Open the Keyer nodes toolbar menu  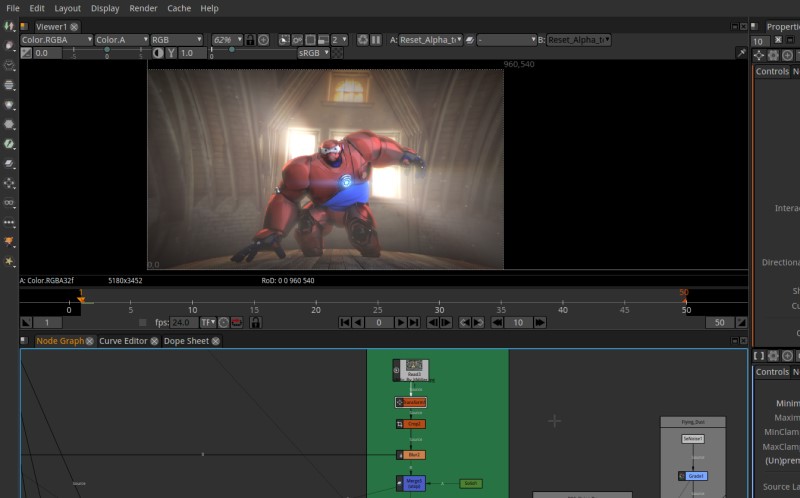point(9,144)
